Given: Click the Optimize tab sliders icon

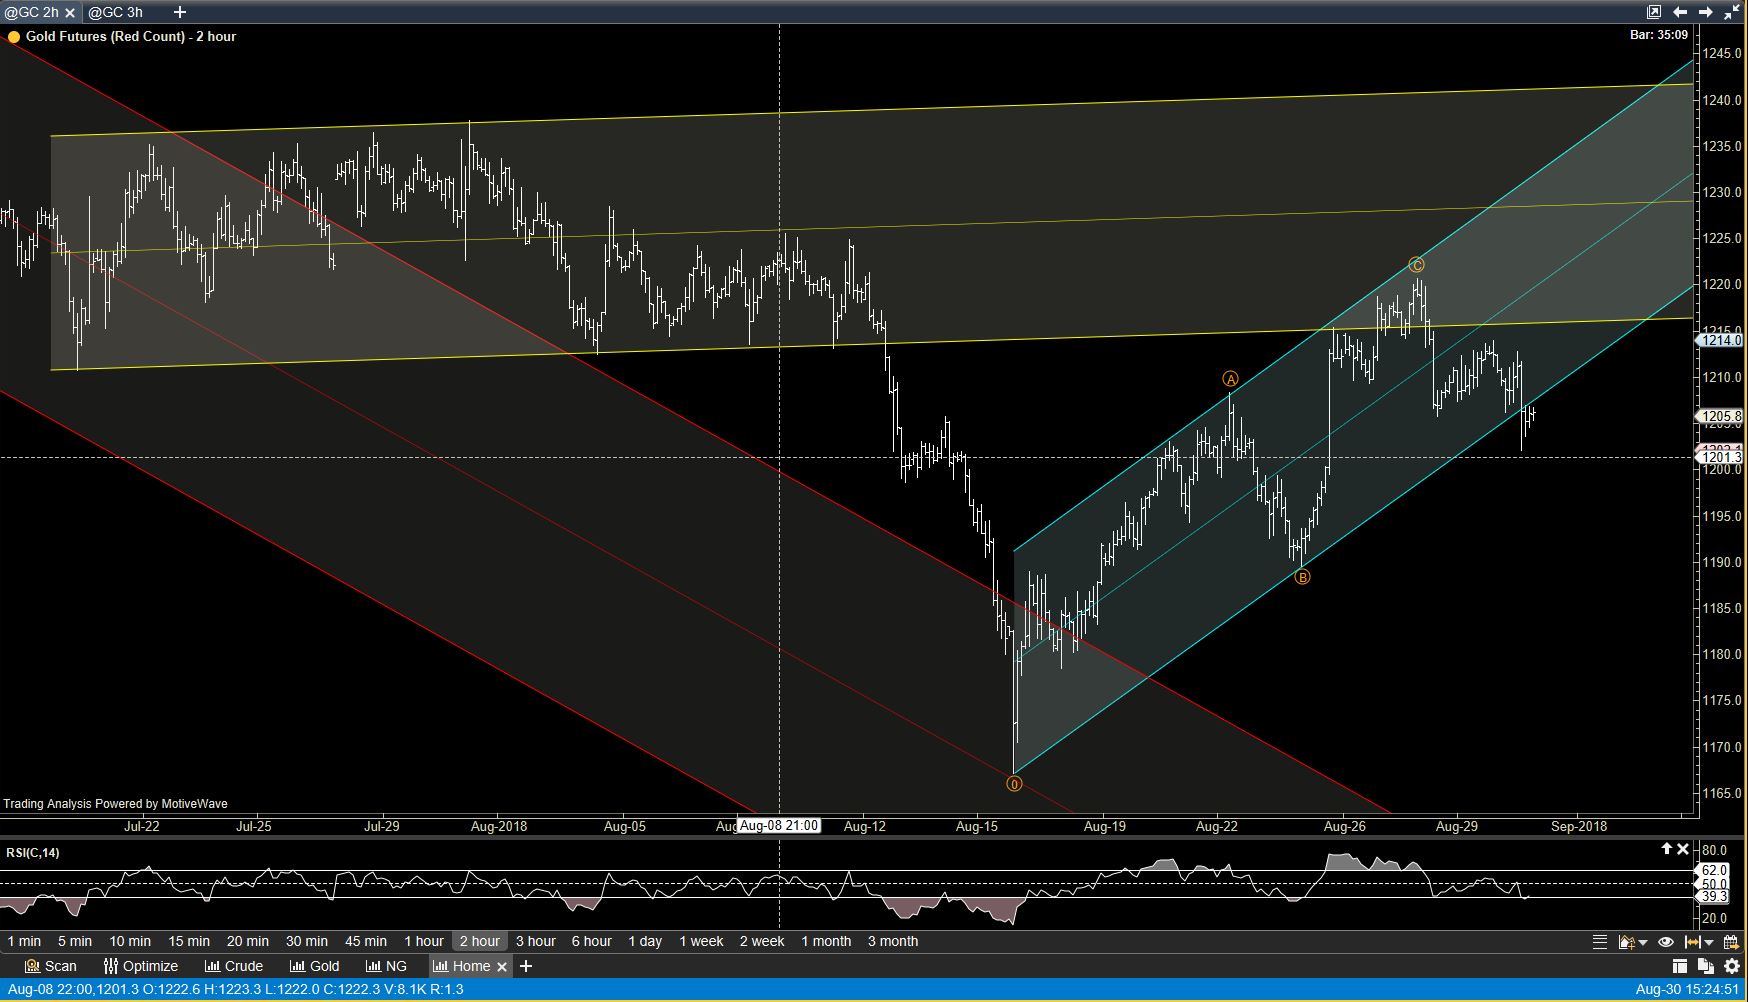Looking at the screenshot, I should point(110,966).
